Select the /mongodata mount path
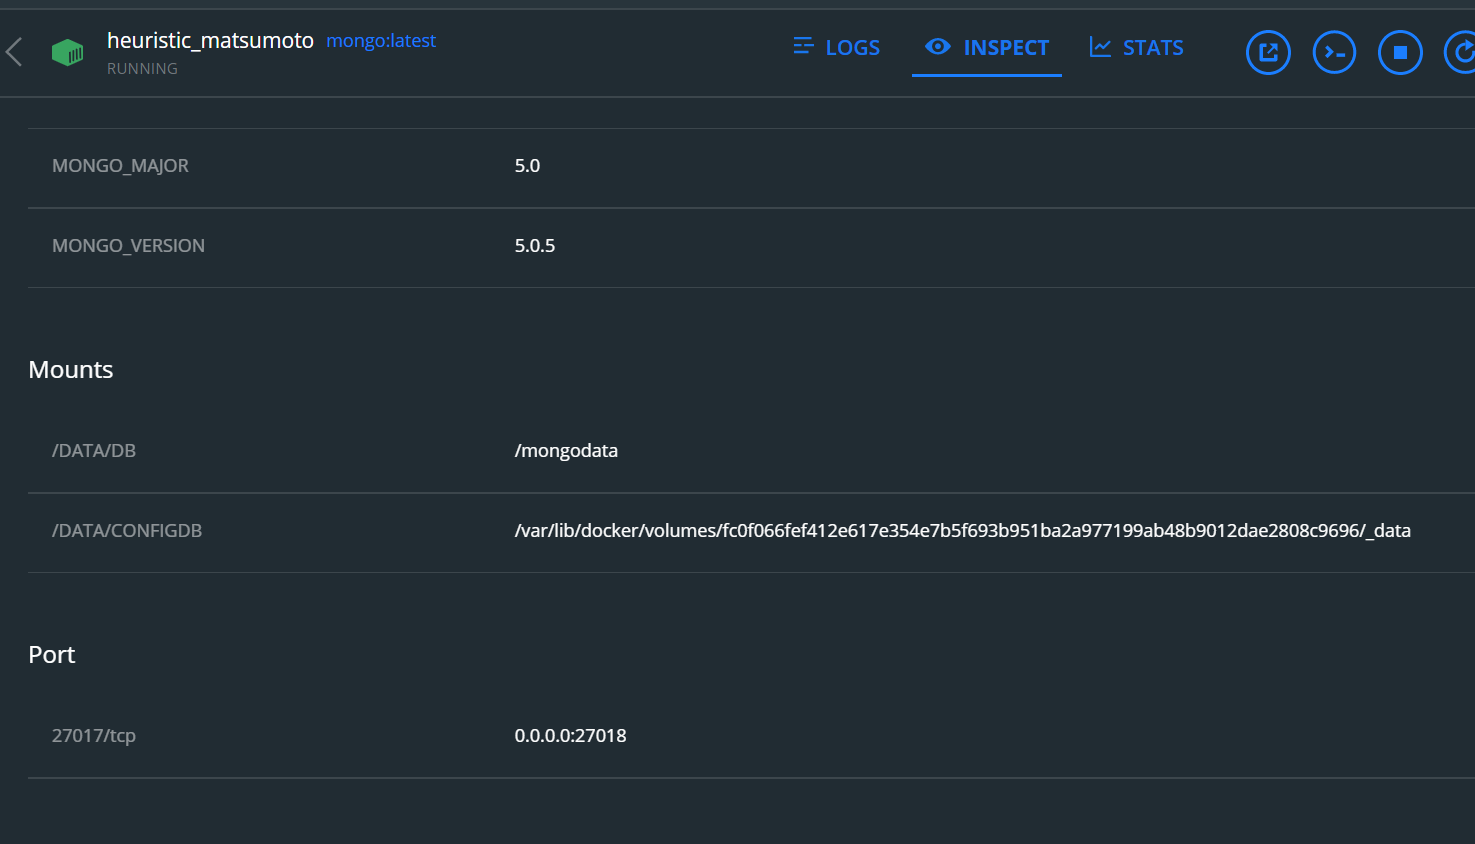This screenshot has width=1475, height=844. click(566, 450)
